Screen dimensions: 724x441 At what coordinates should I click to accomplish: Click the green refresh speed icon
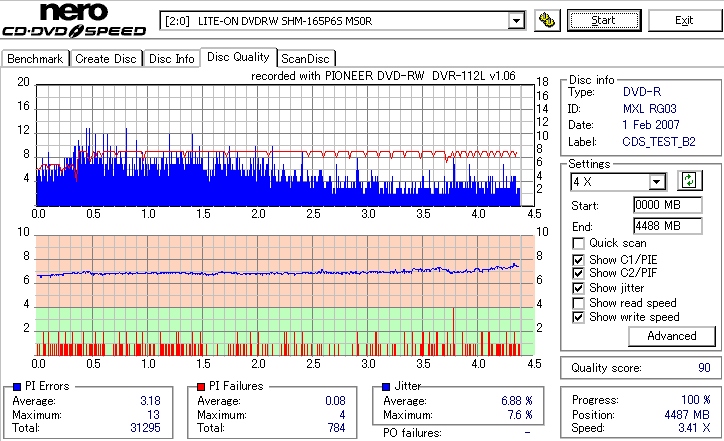[689, 180]
